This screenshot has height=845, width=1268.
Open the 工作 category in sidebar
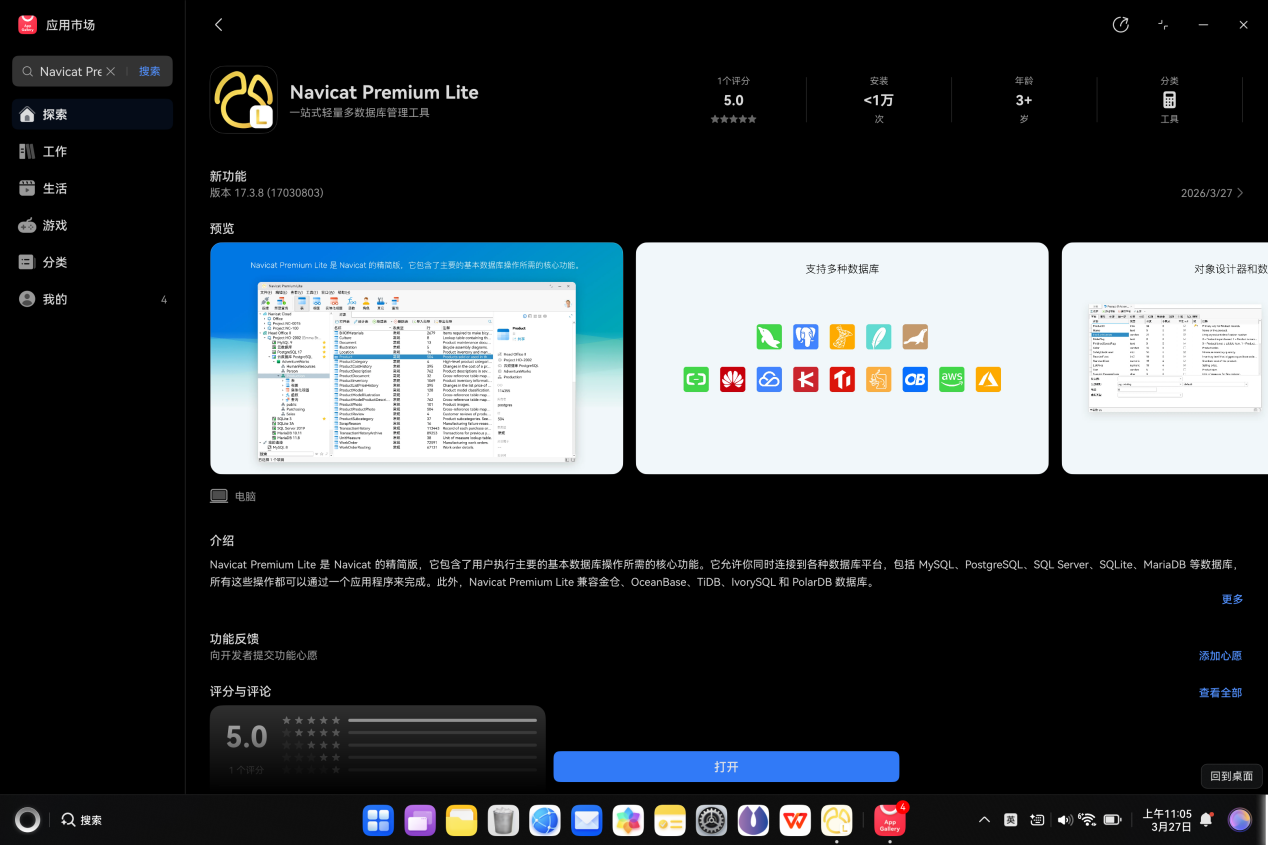coord(54,151)
